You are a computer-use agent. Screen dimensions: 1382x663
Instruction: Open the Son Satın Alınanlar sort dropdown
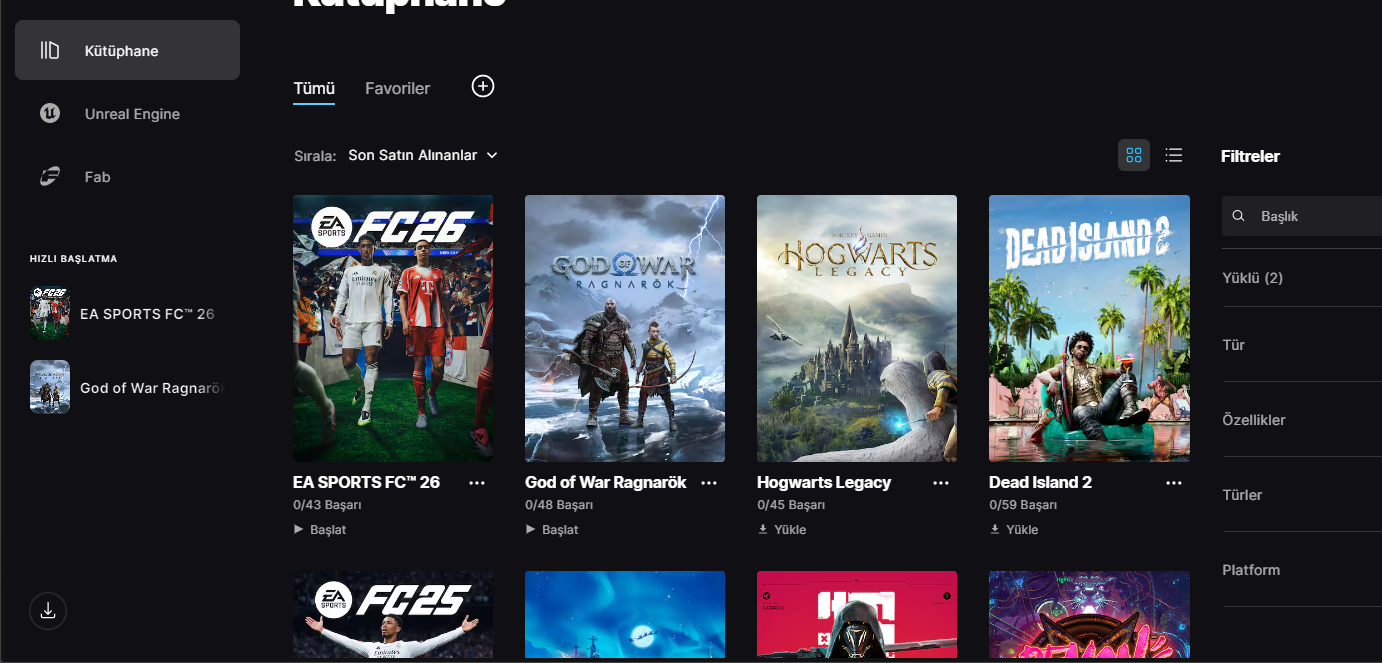click(422, 155)
